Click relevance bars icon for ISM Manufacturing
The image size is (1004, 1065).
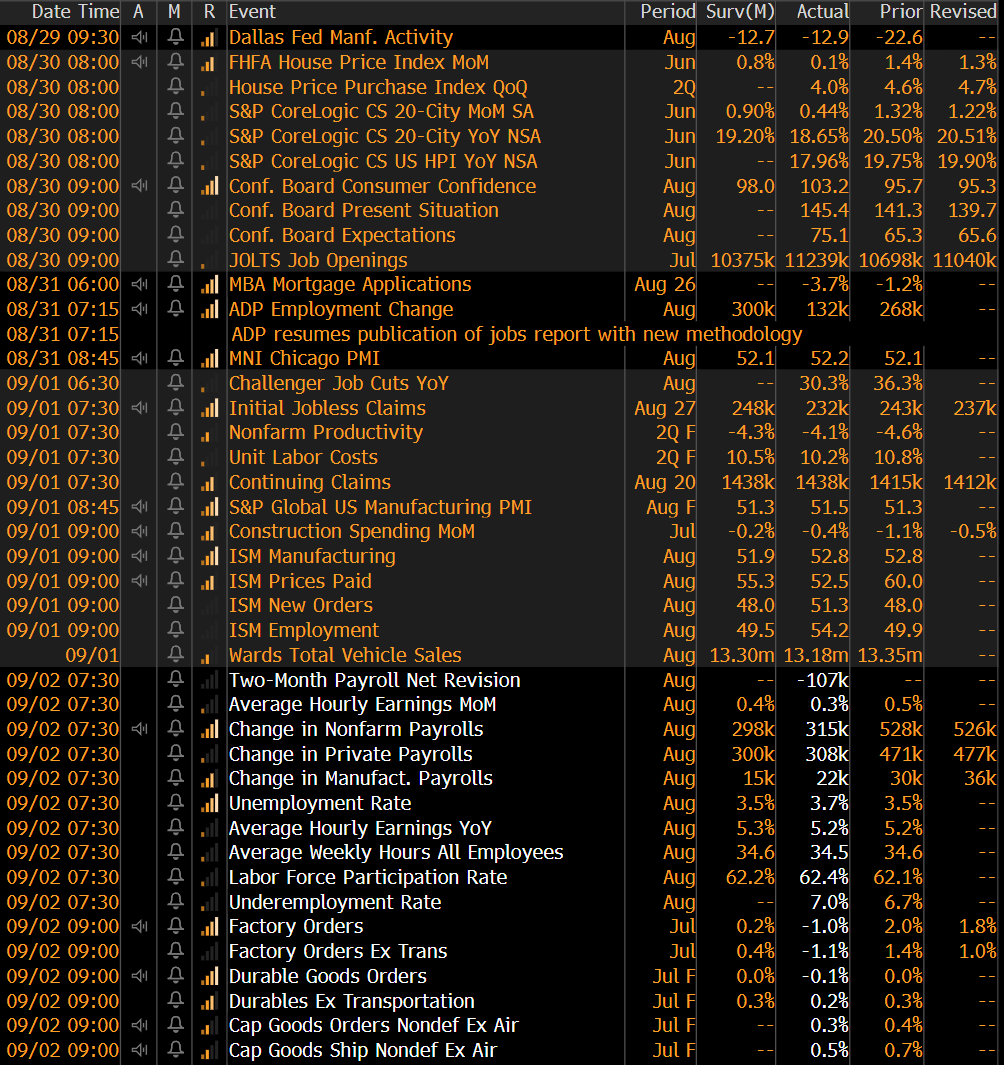(209, 556)
